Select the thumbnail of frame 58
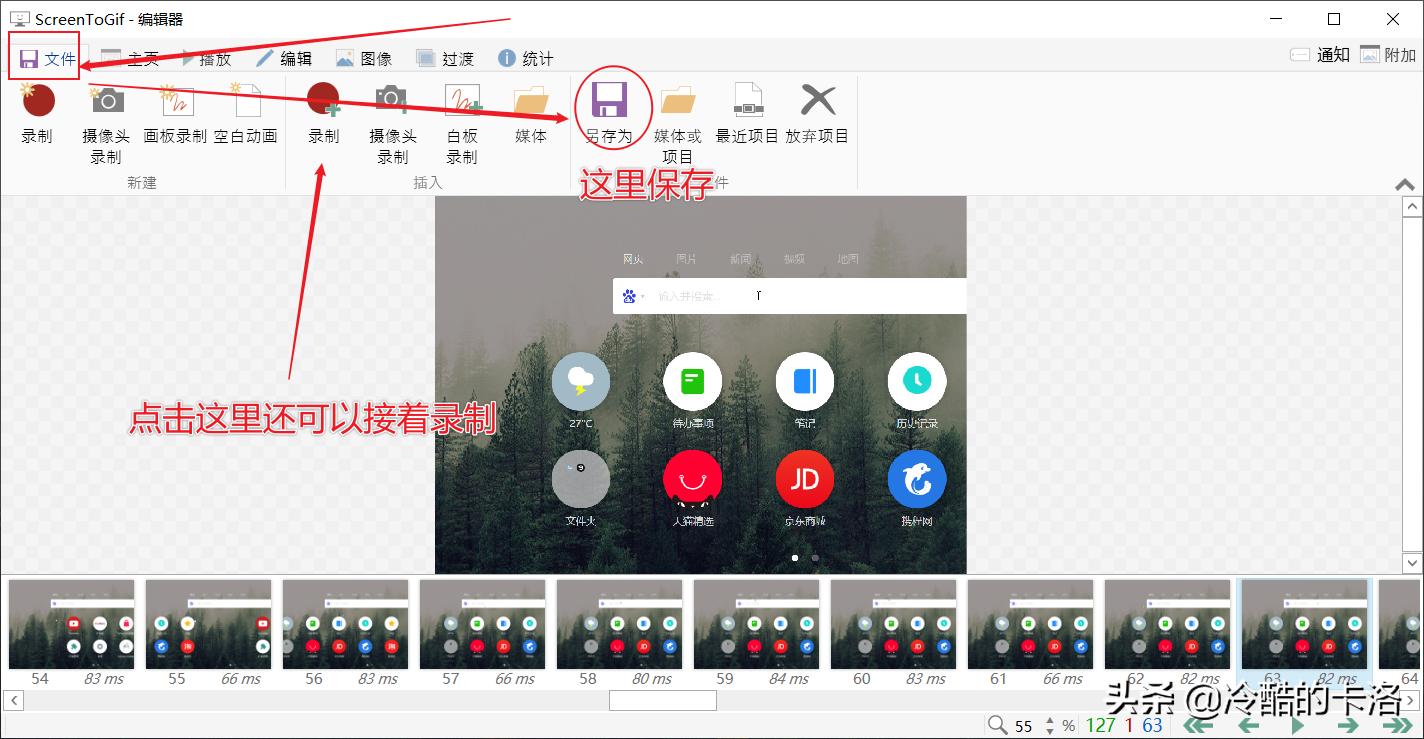 [619, 623]
